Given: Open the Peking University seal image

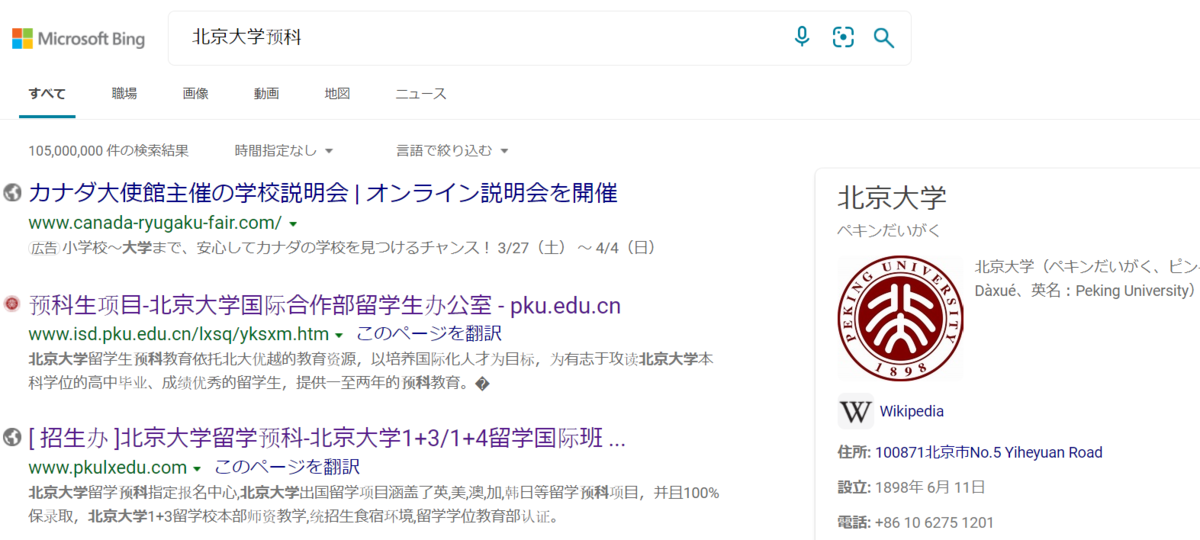Looking at the screenshot, I should 900,316.
